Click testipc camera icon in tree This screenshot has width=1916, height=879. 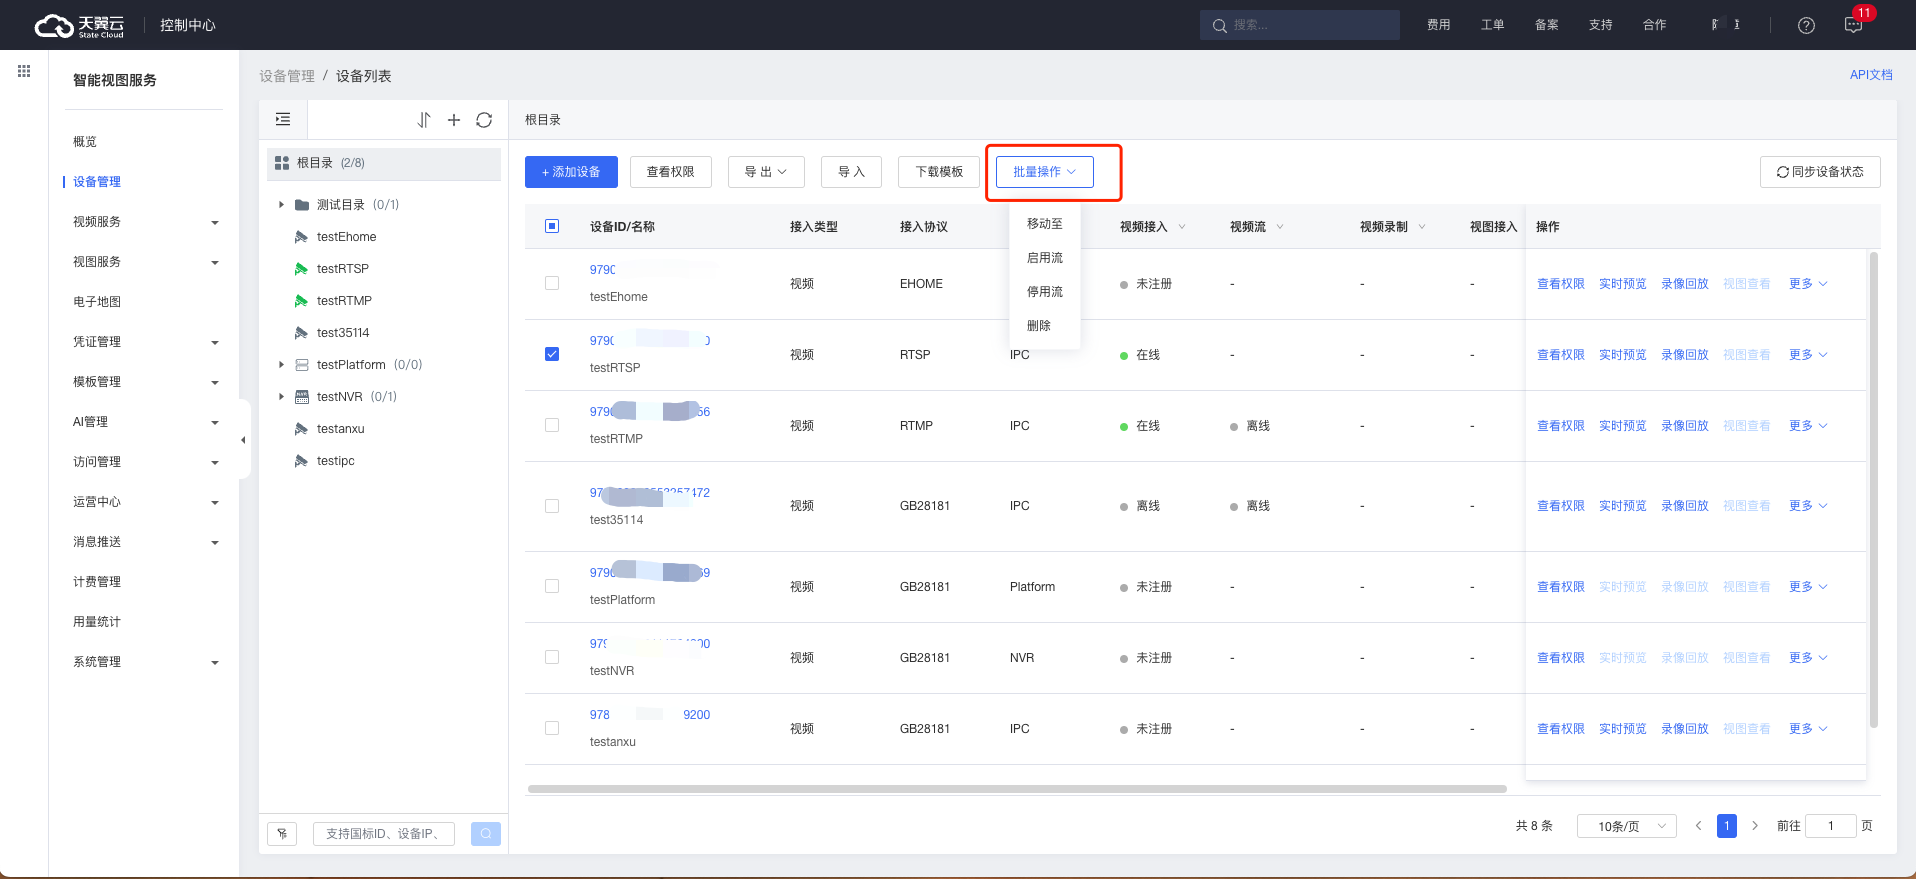coord(301,461)
